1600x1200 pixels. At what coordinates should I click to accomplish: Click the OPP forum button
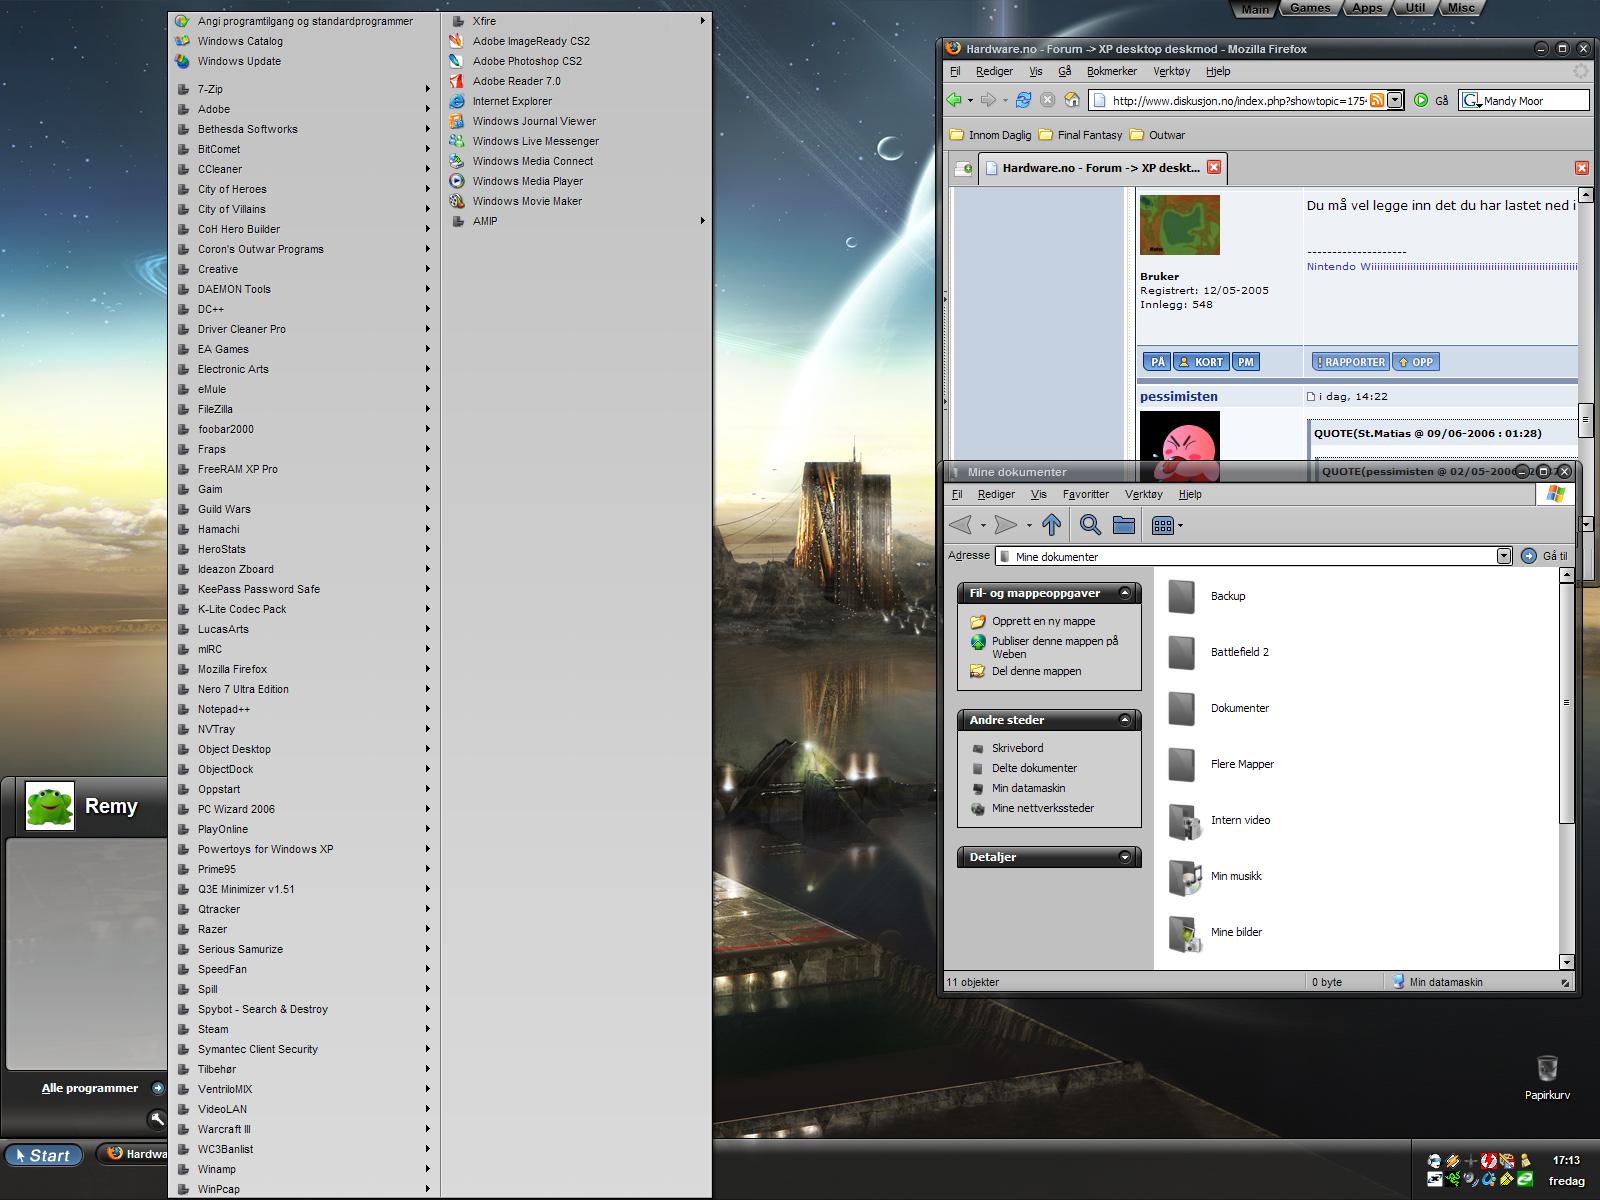click(x=1416, y=362)
